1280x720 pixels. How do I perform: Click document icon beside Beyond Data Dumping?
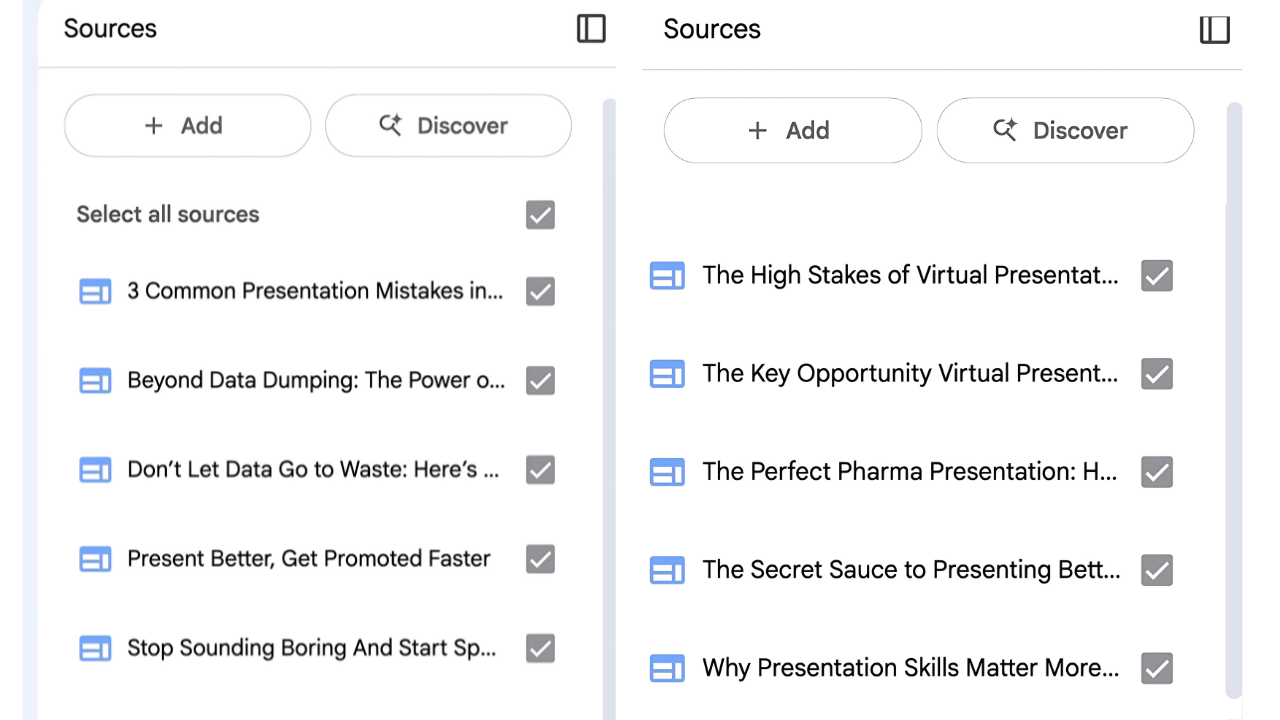95,381
